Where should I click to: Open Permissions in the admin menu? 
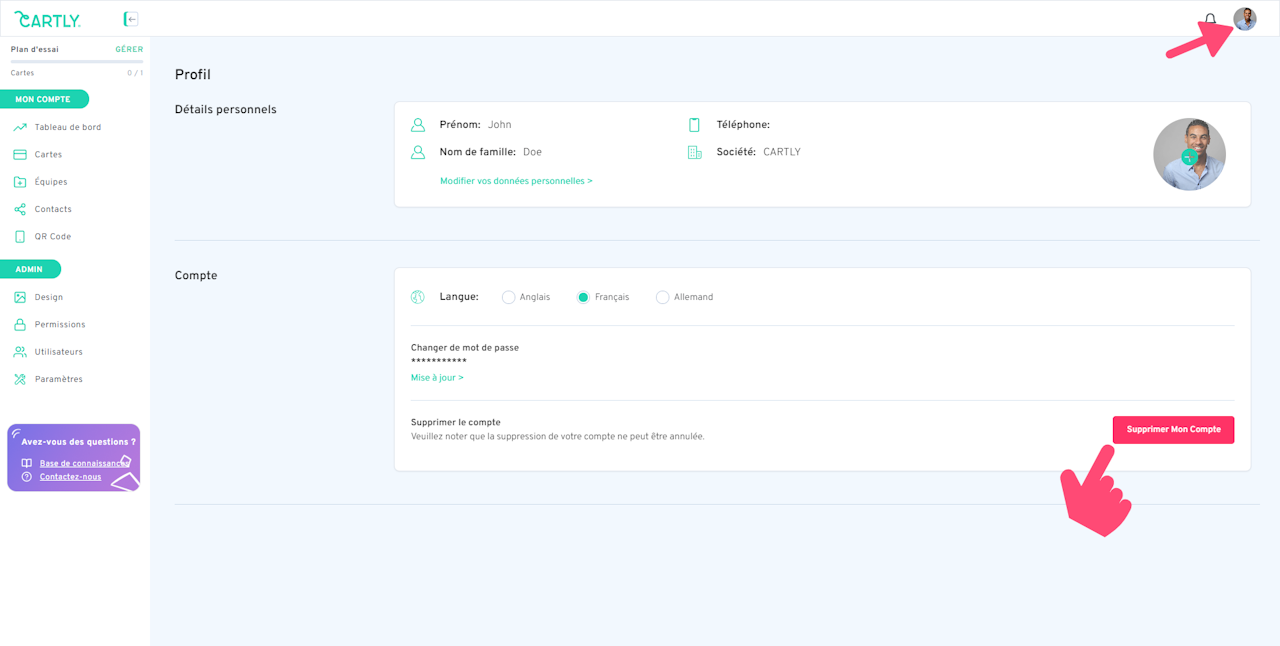tap(60, 325)
